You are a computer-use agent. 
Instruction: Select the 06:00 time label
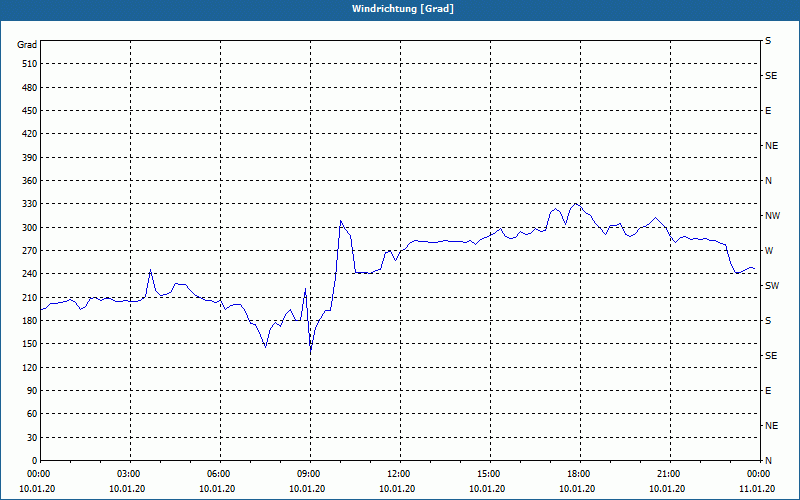point(220,474)
